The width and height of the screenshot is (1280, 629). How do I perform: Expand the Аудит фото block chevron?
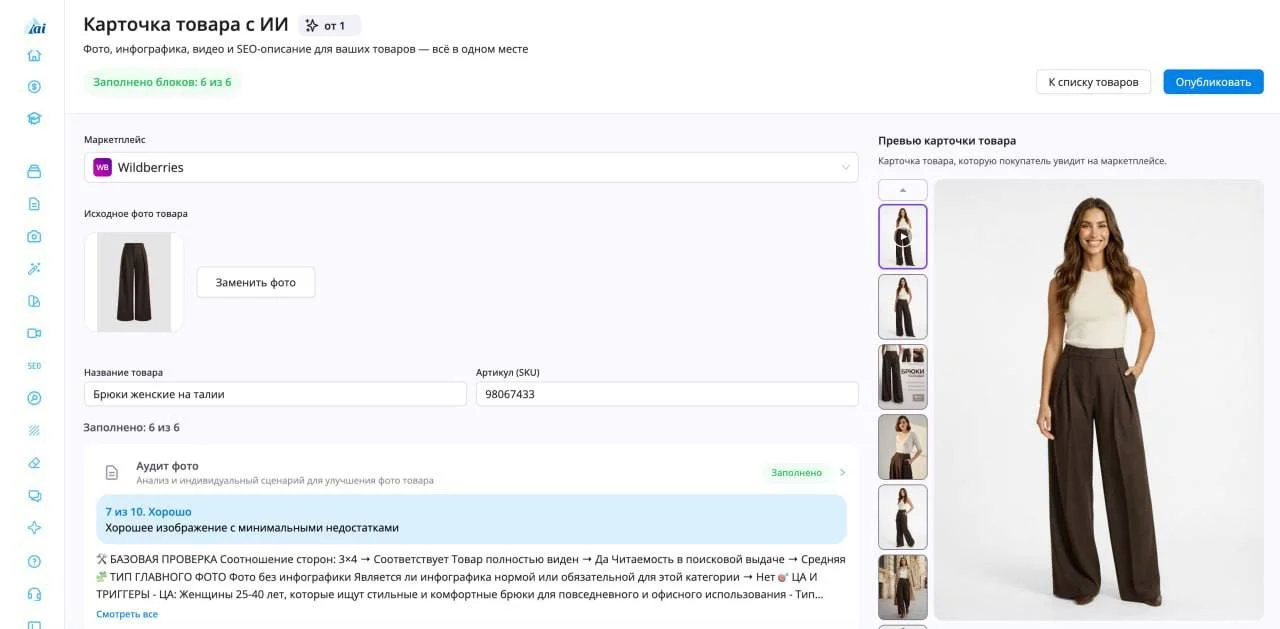point(842,472)
